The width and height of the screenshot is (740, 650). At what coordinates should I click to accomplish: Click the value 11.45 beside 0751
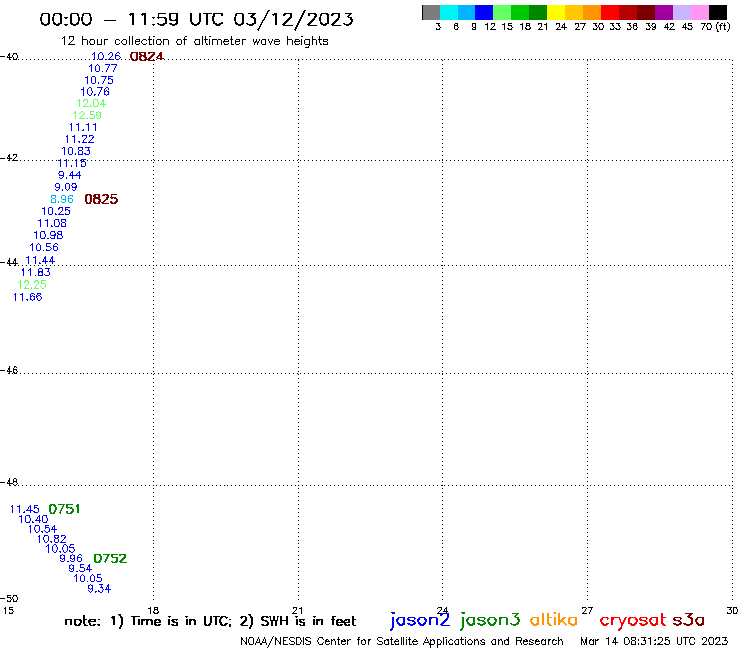click(x=25, y=509)
